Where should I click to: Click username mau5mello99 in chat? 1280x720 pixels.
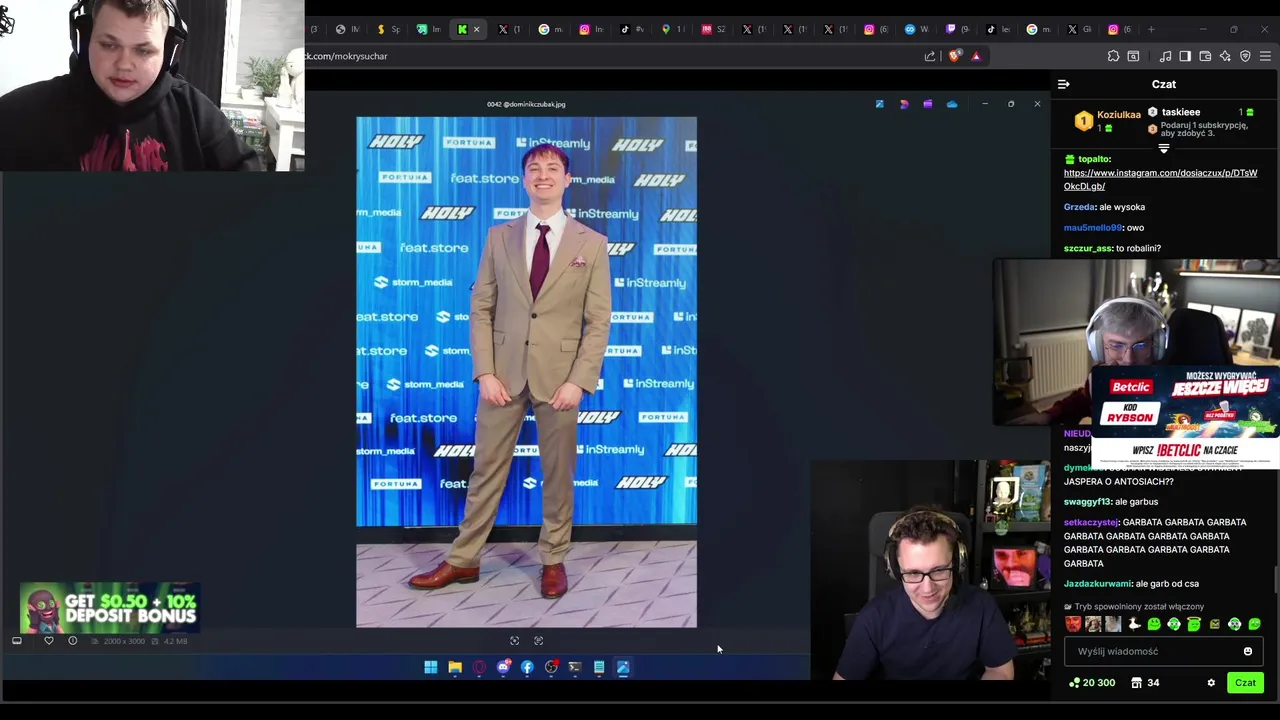point(1094,228)
